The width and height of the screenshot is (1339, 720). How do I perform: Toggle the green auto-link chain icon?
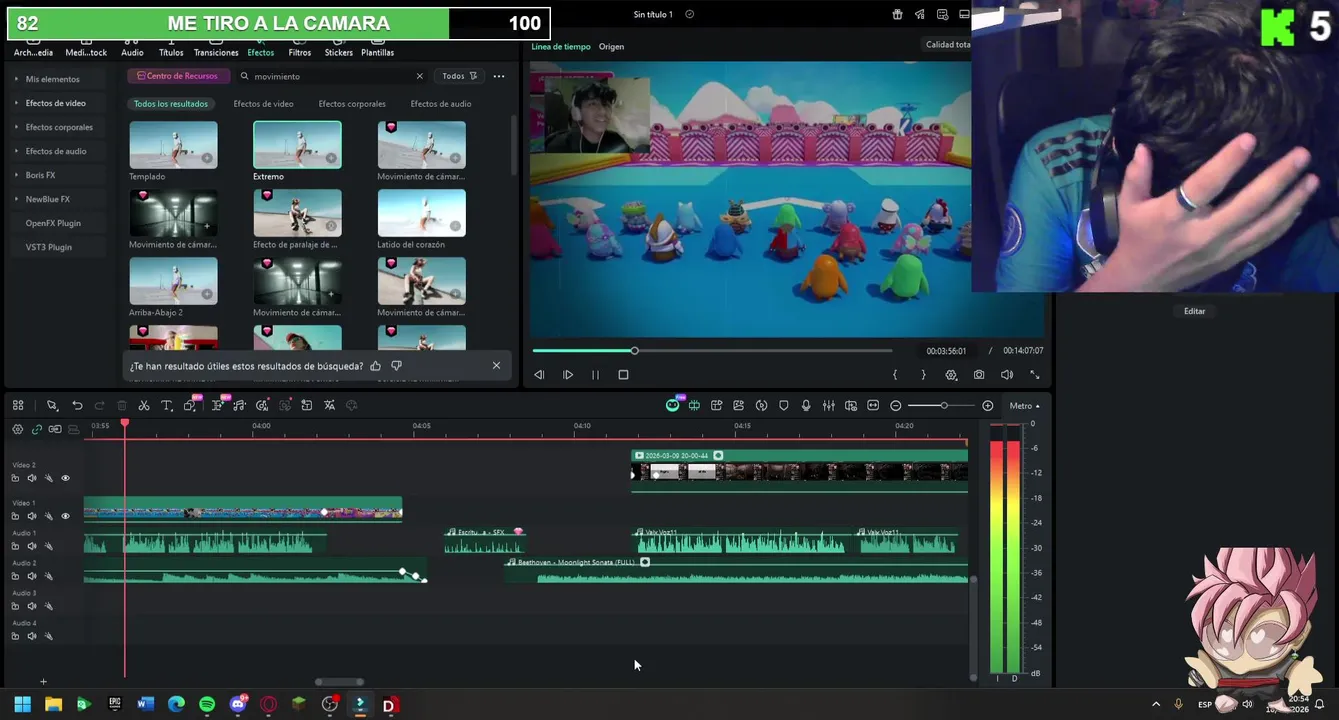click(37, 429)
